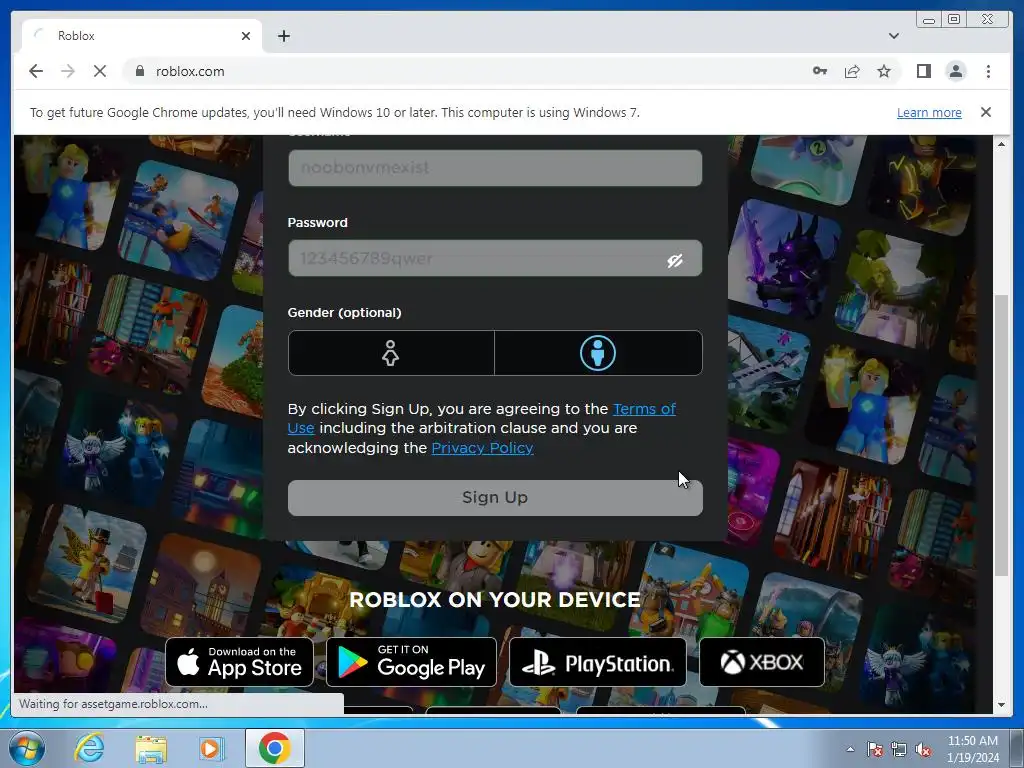Open the saved passwords key icon

pyautogui.click(x=820, y=71)
